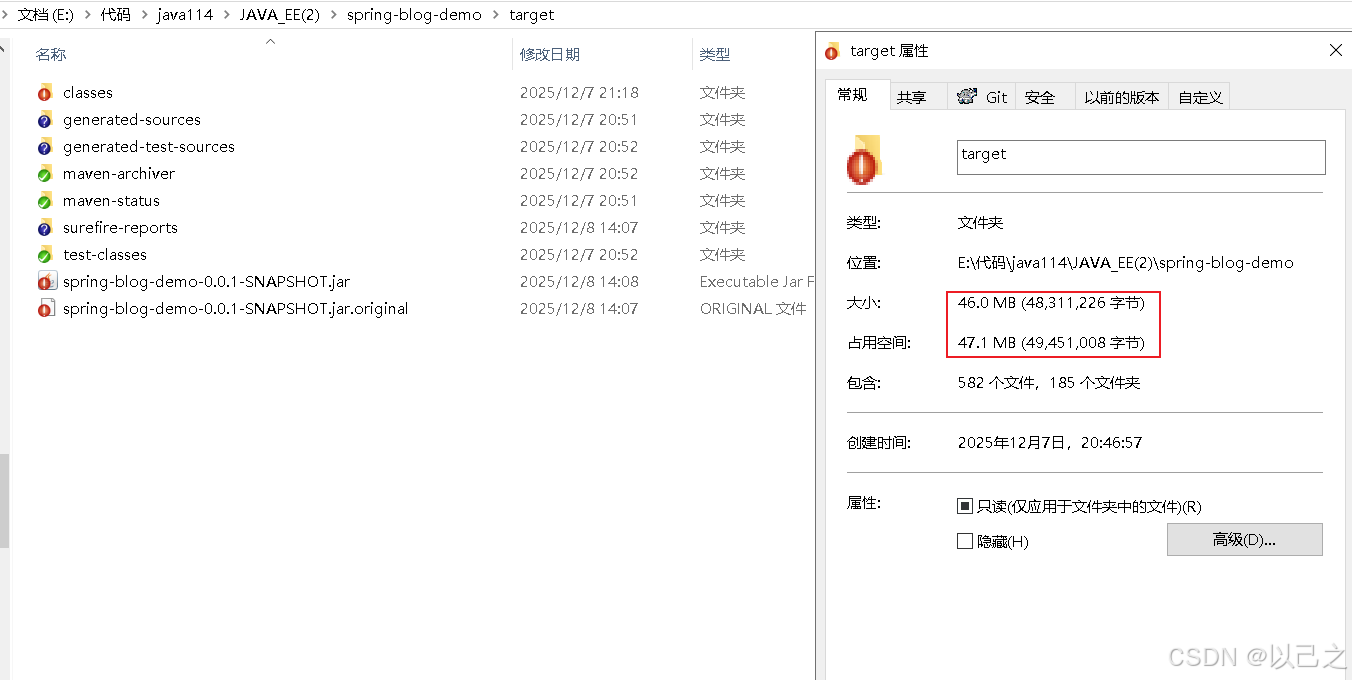Image resolution: width=1352 pixels, height=680 pixels.
Task: Switch to the 安全 tab
Action: [1040, 96]
